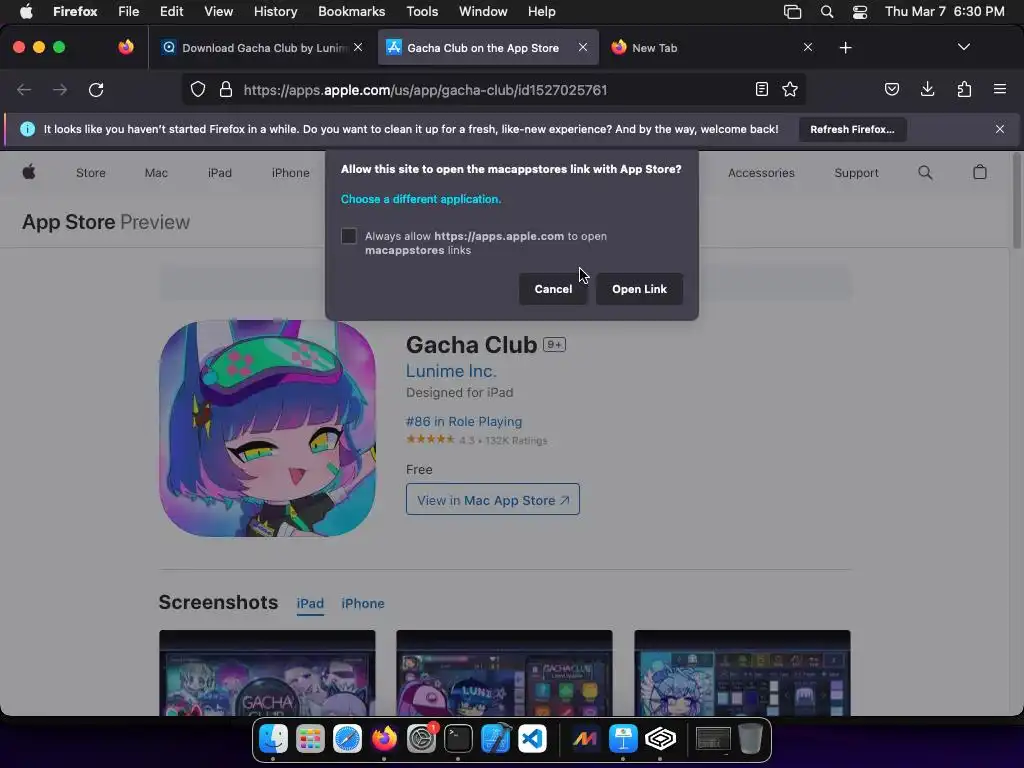Open Firefox hamburger application menu
The image size is (1024, 768).
1000,89
